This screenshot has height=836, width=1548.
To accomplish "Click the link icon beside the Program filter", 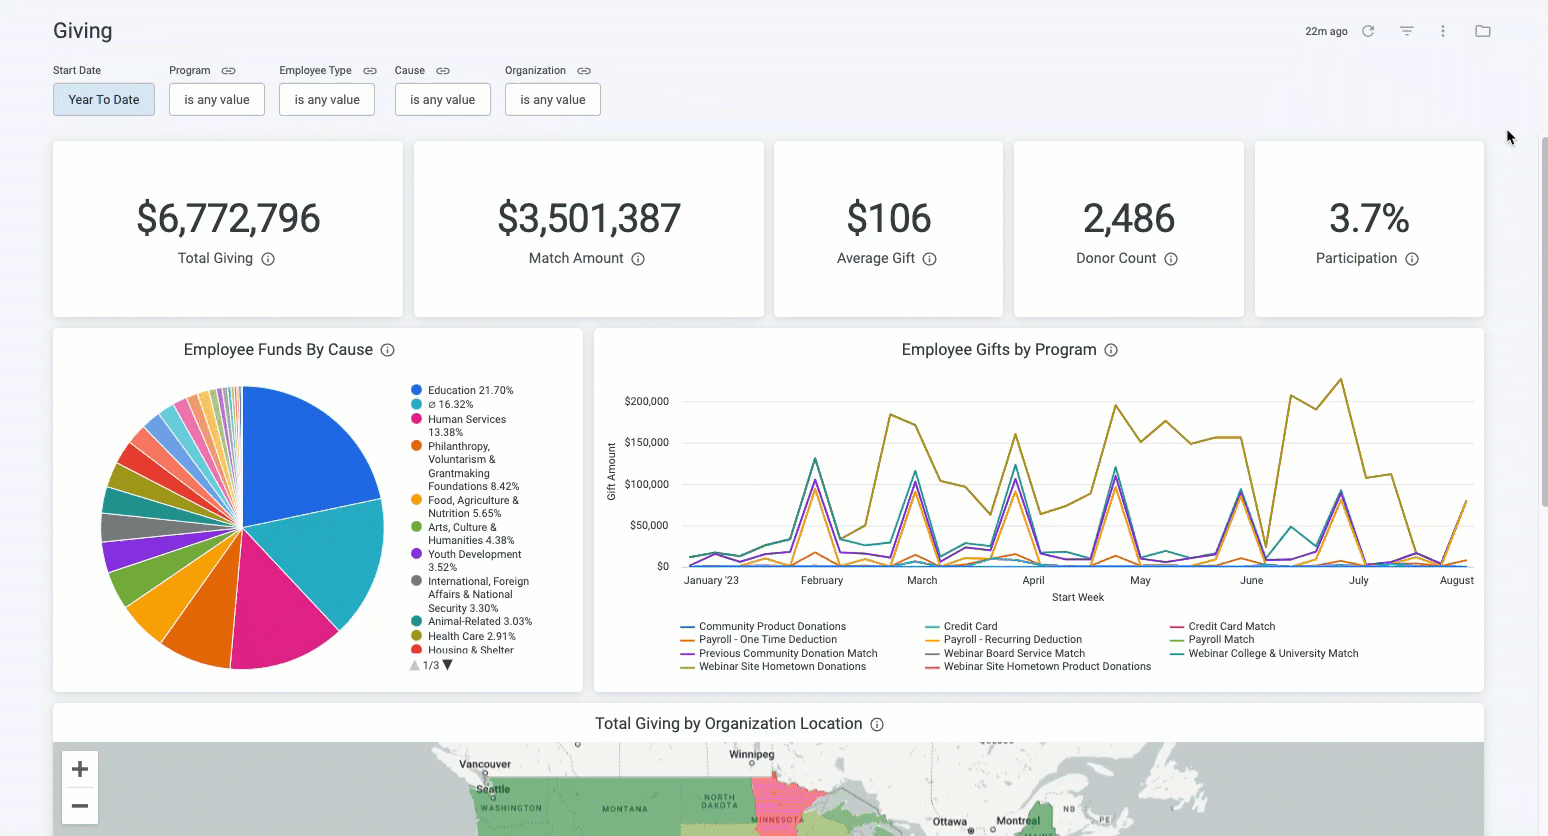I will tap(228, 71).
